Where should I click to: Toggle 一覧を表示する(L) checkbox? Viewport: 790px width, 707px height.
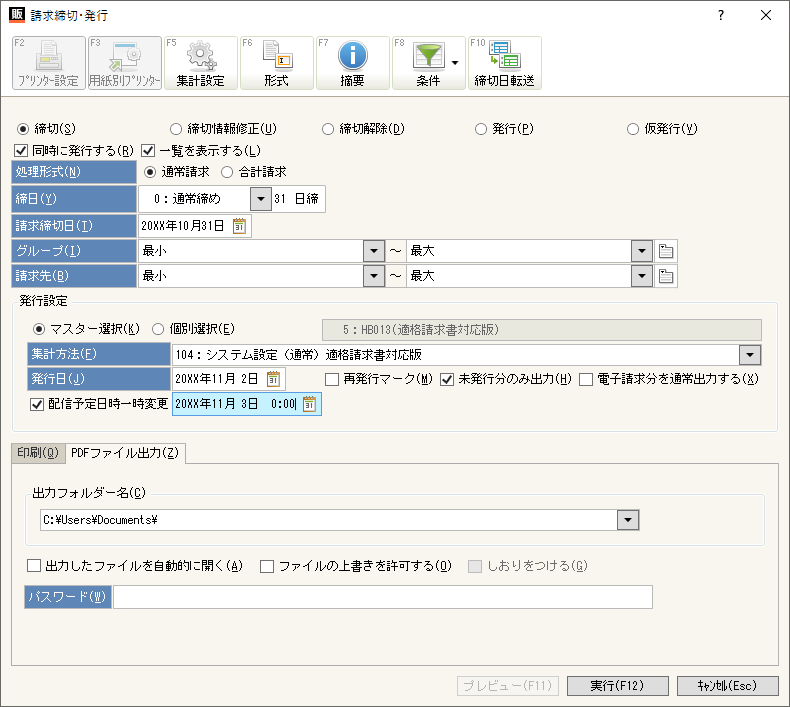[148, 150]
